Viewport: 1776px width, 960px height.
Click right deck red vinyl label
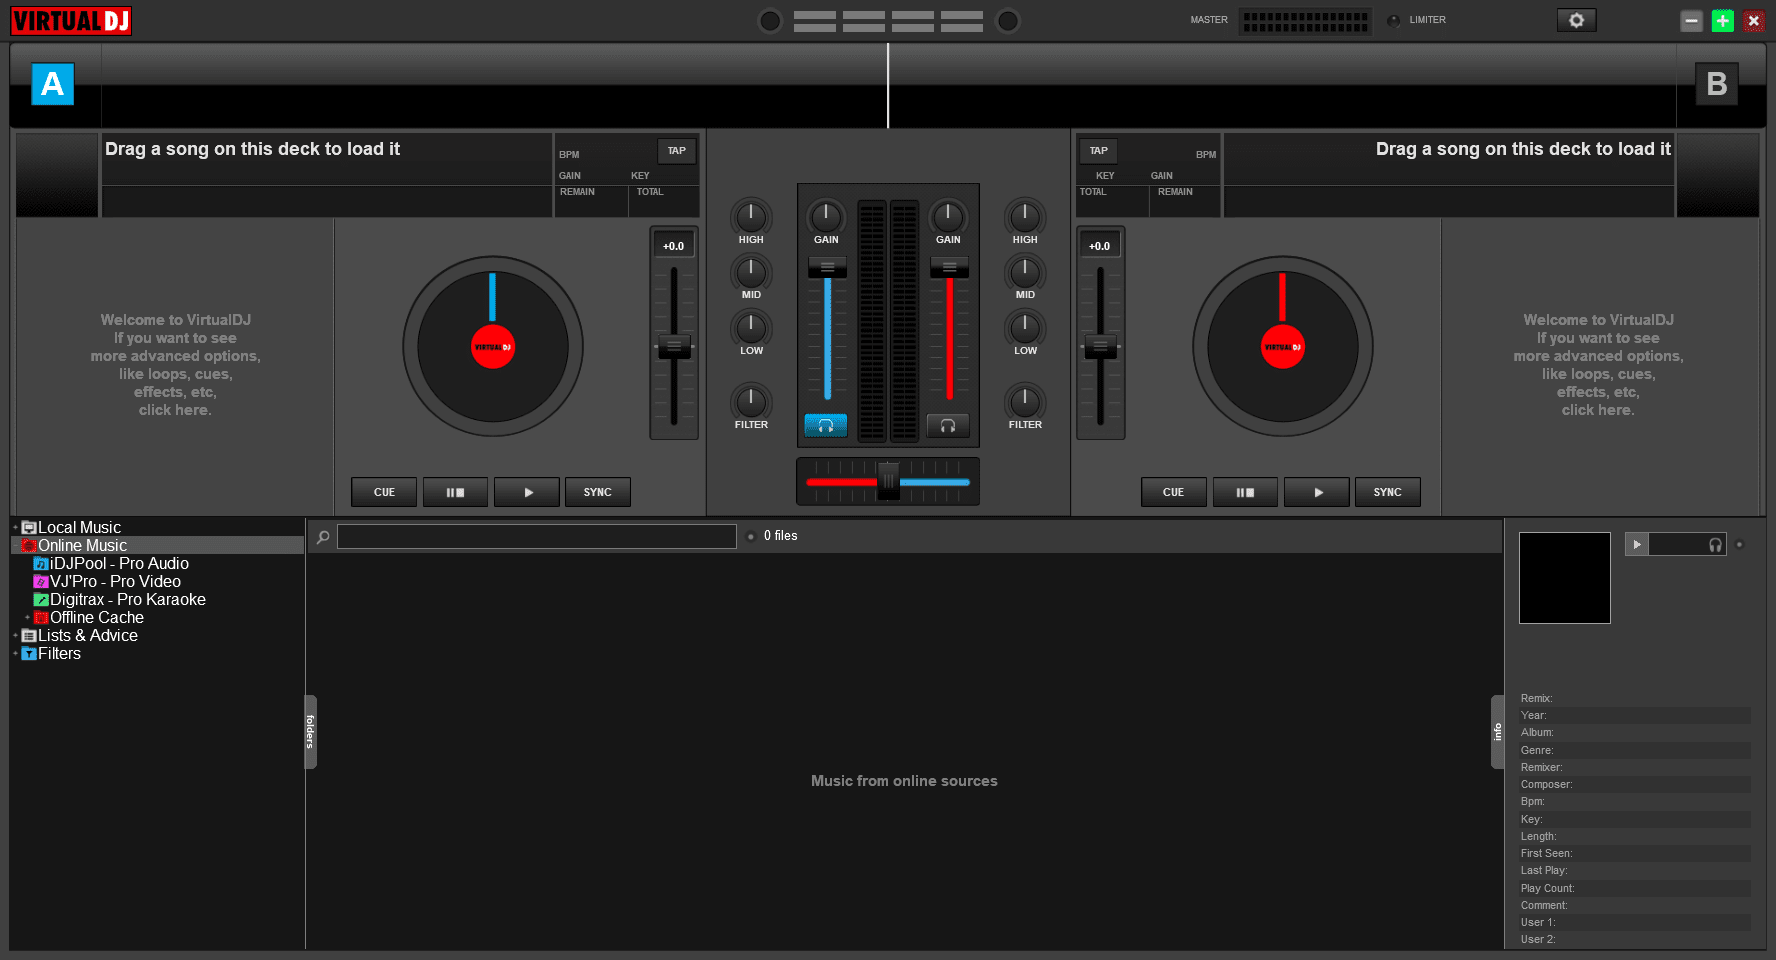1282,347
